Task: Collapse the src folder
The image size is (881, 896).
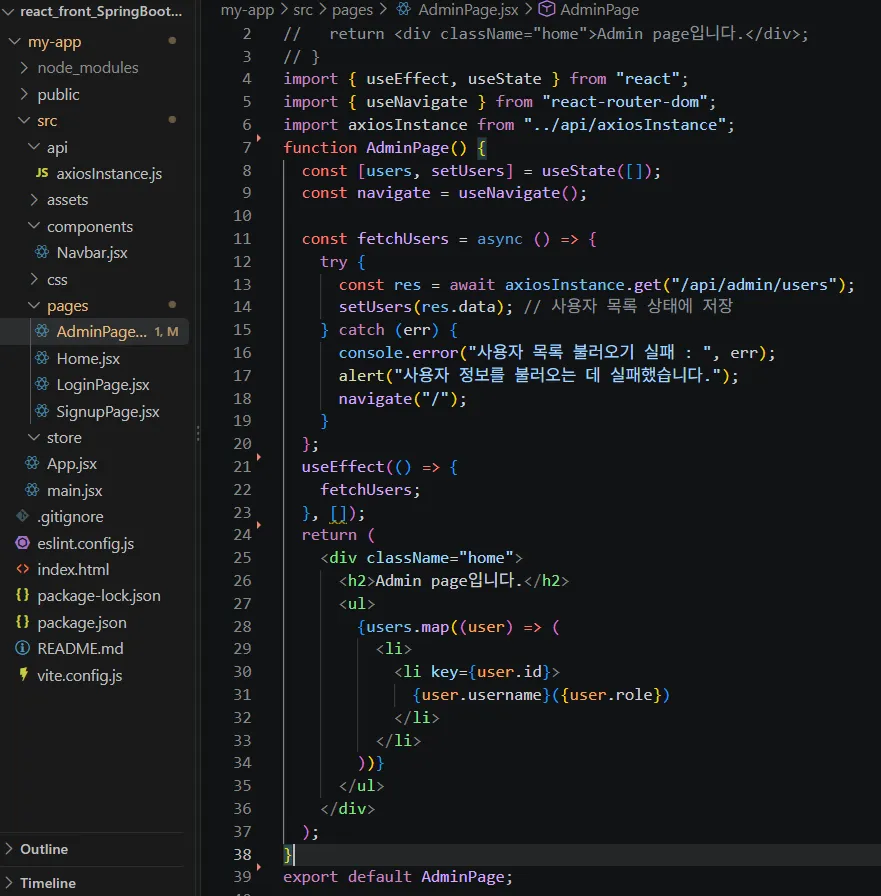Action: pyautogui.click(x=24, y=120)
